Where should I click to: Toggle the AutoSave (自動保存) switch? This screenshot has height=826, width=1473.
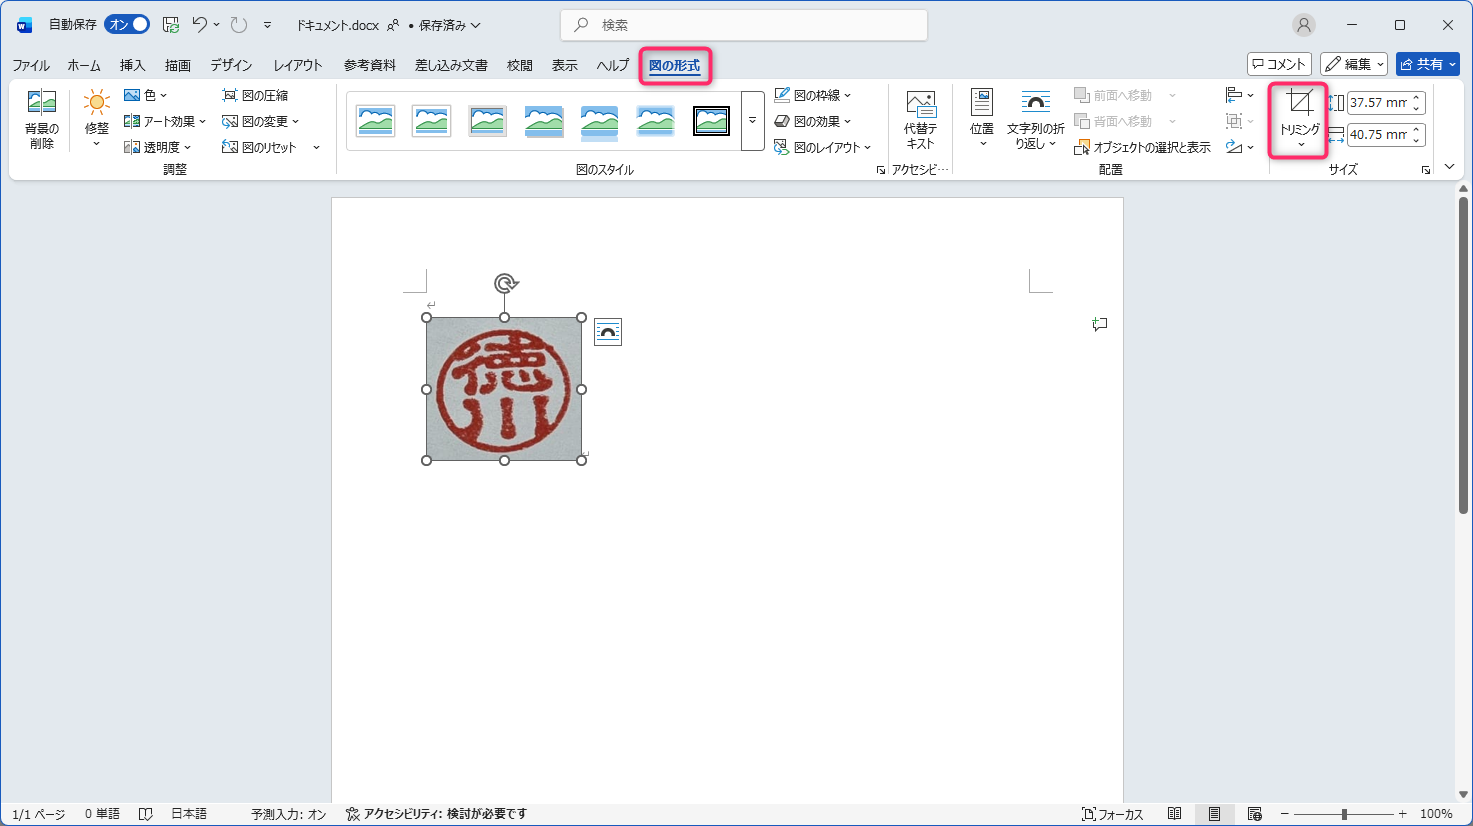click(x=126, y=25)
